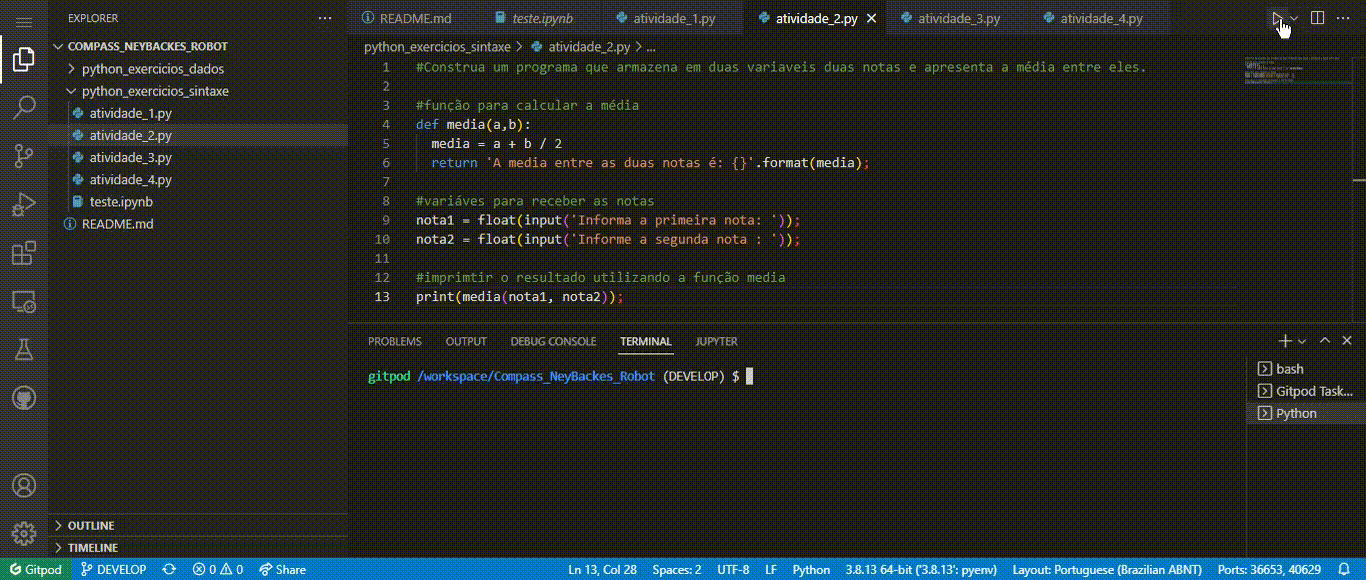Change end of line sequence LF
Image resolution: width=1366 pixels, height=580 pixels.
[x=771, y=569]
